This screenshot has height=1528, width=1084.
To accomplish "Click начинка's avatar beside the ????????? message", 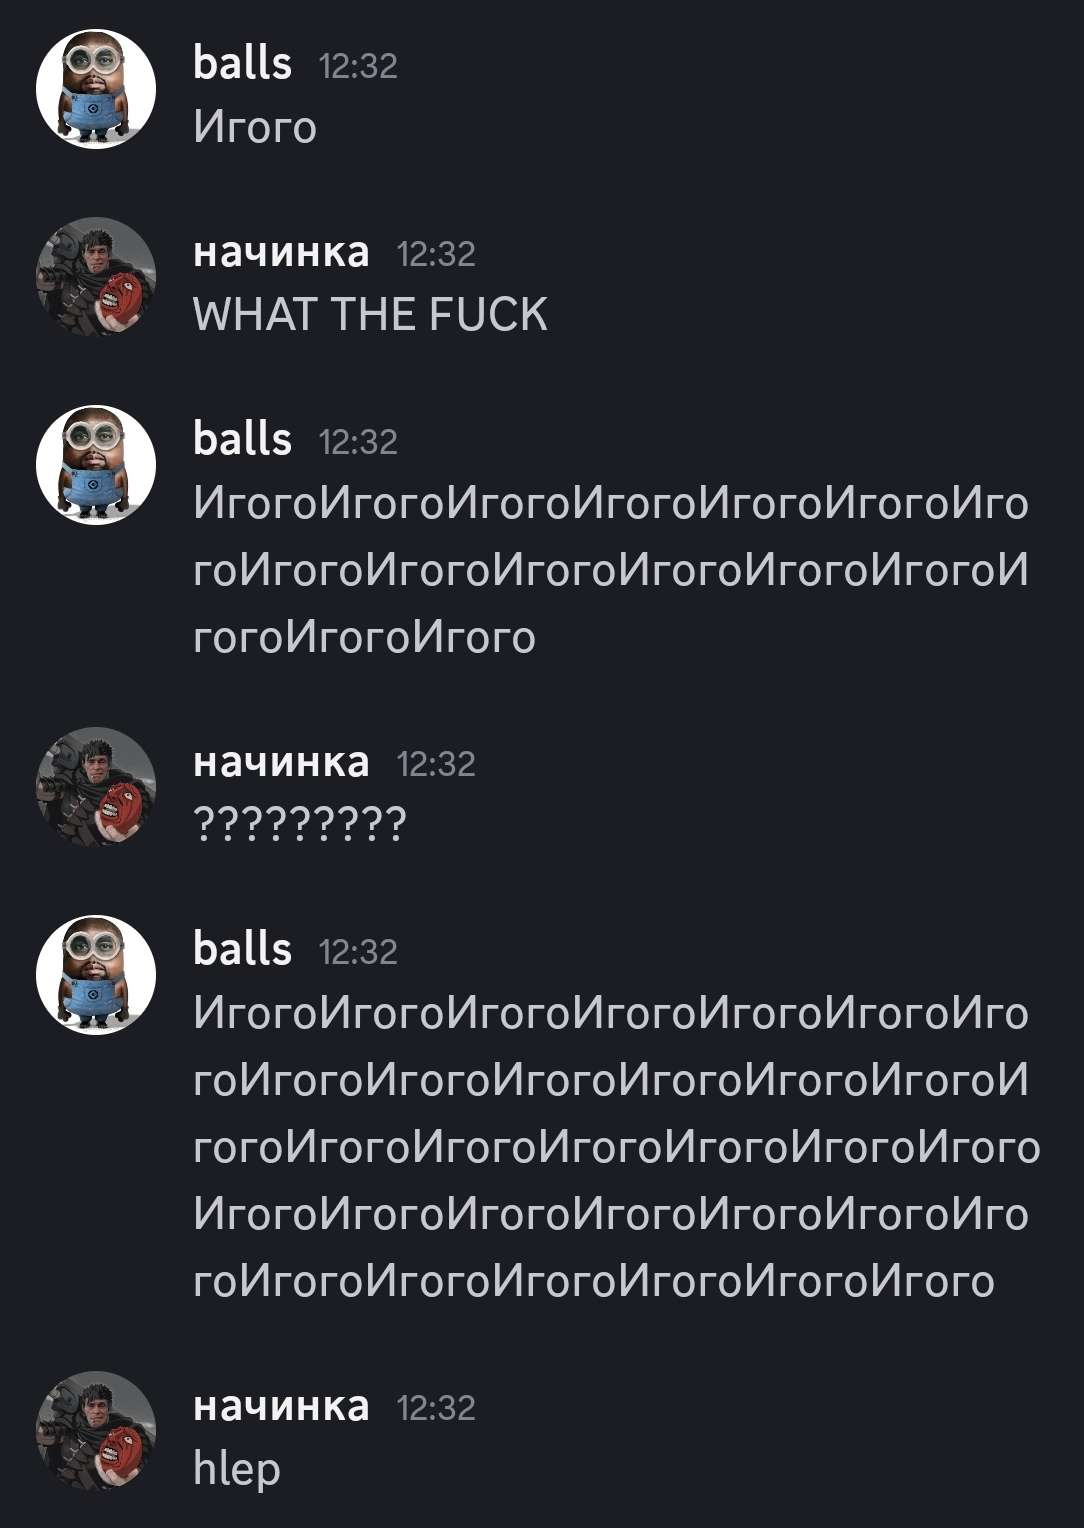I will coord(96,787).
